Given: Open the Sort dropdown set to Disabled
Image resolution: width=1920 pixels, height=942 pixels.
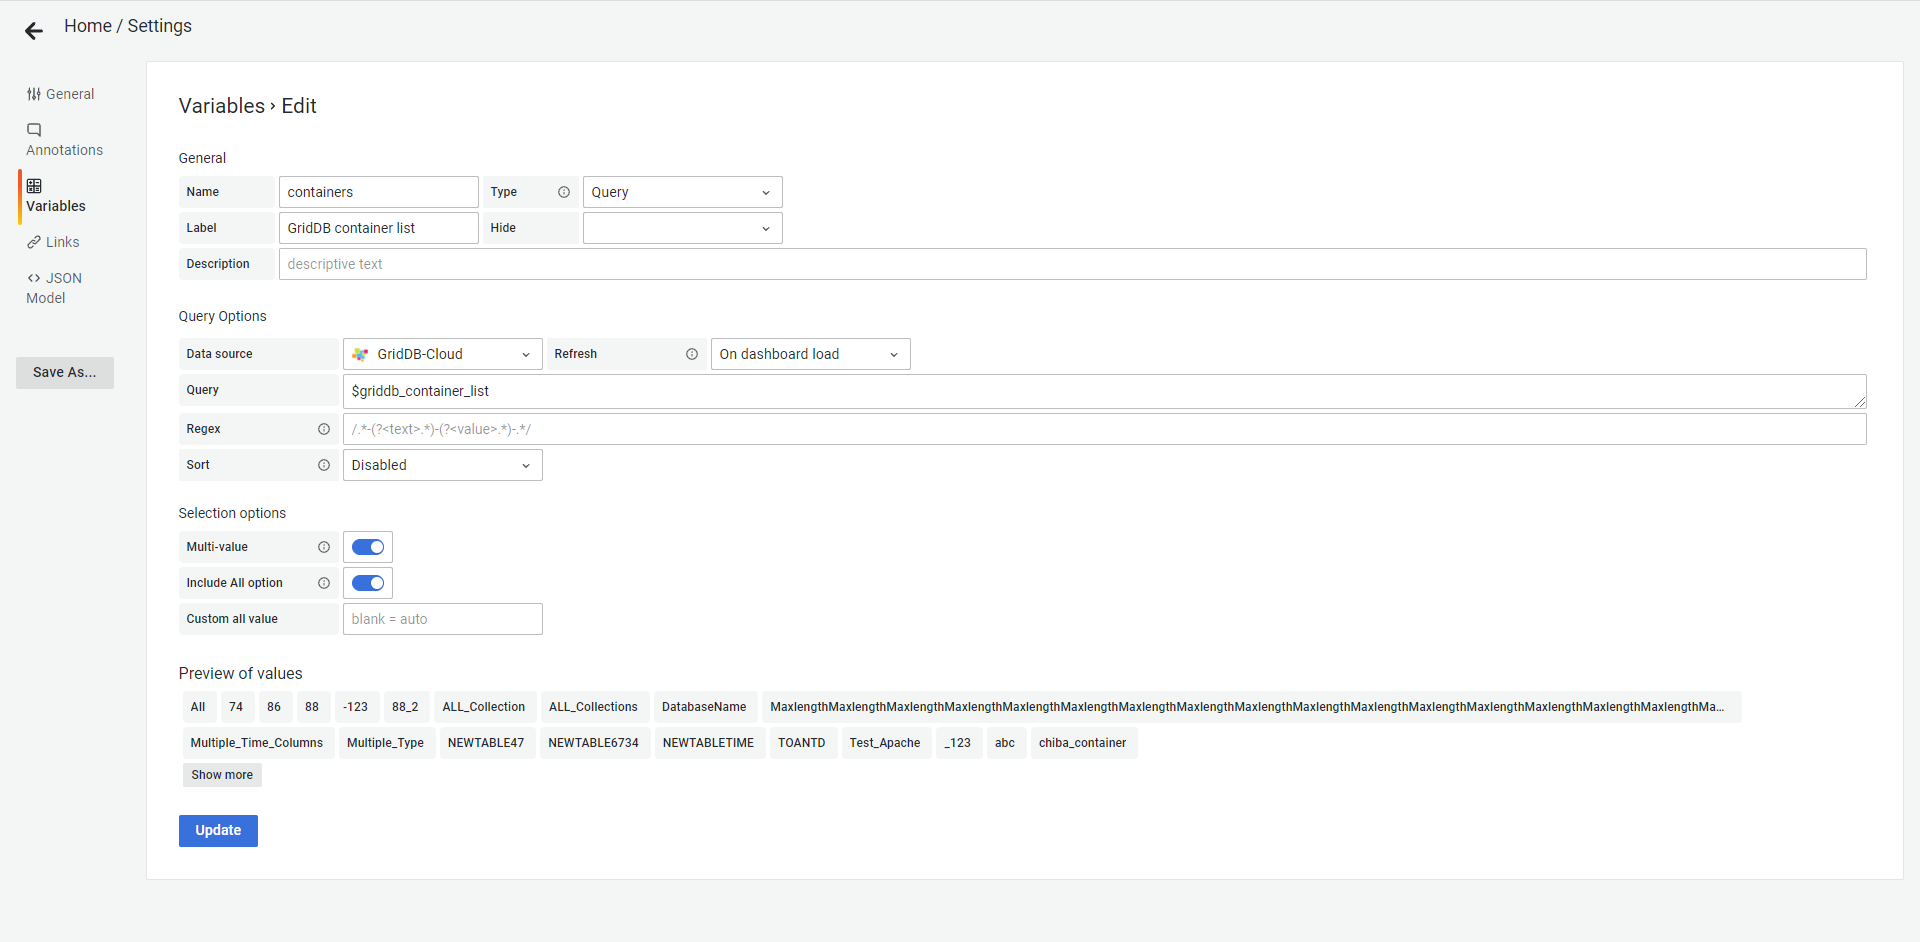Looking at the screenshot, I should pyautogui.click(x=442, y=465).
